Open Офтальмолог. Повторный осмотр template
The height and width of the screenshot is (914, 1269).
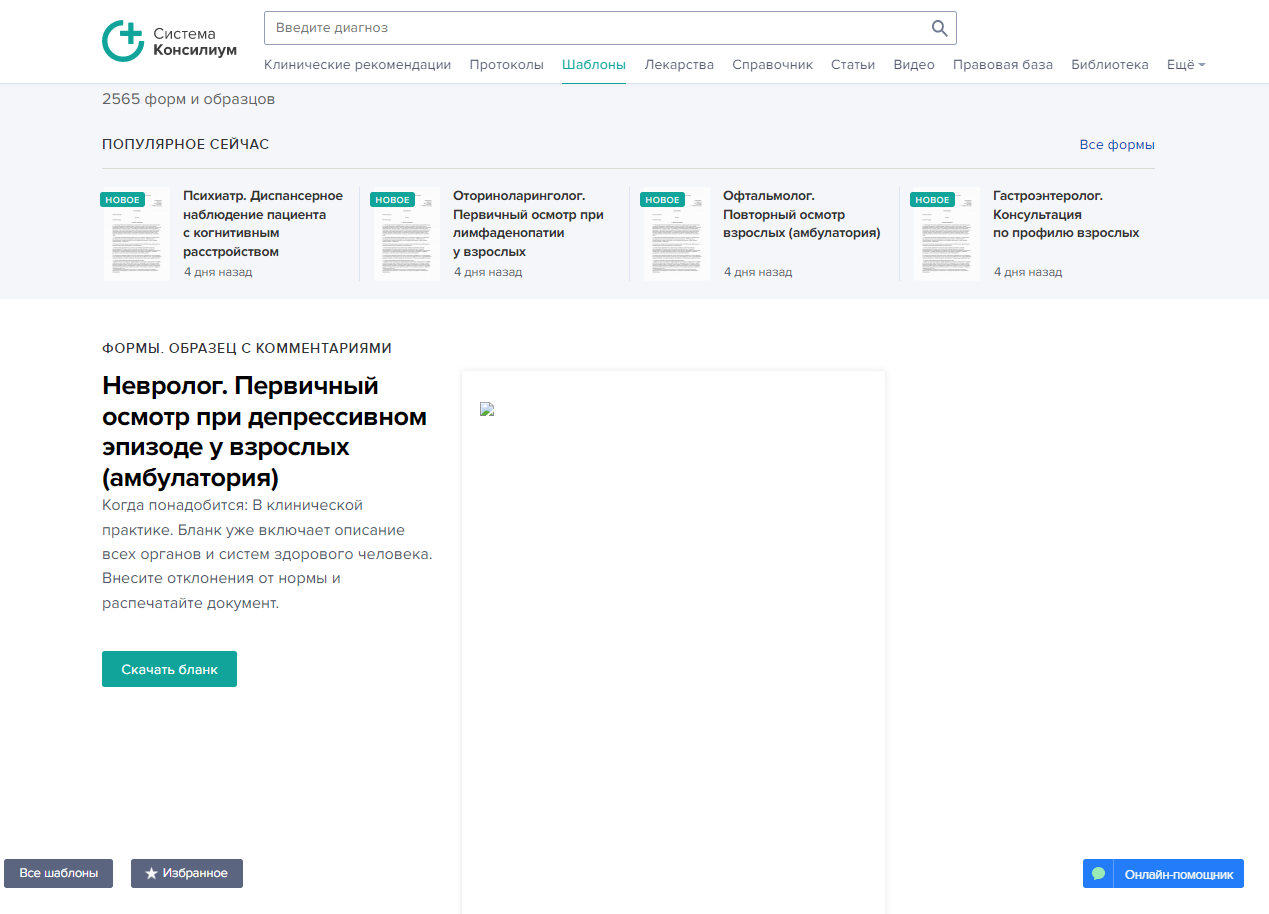[x=801, y=214]
